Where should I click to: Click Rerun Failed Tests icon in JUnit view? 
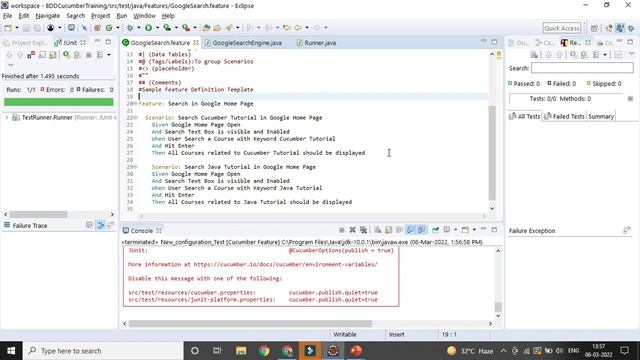[77, 55]
